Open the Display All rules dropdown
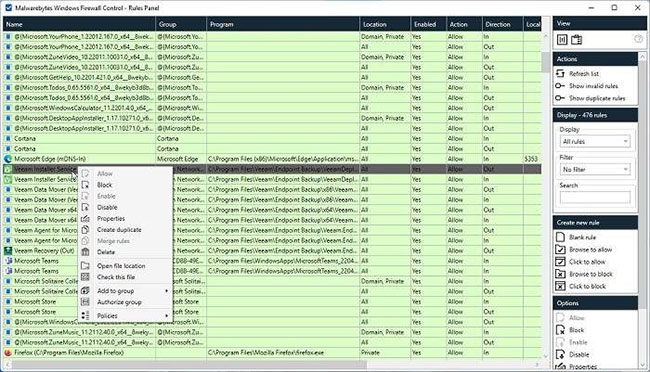The height and width of the screenshot is (372, 650). point(595,141)
